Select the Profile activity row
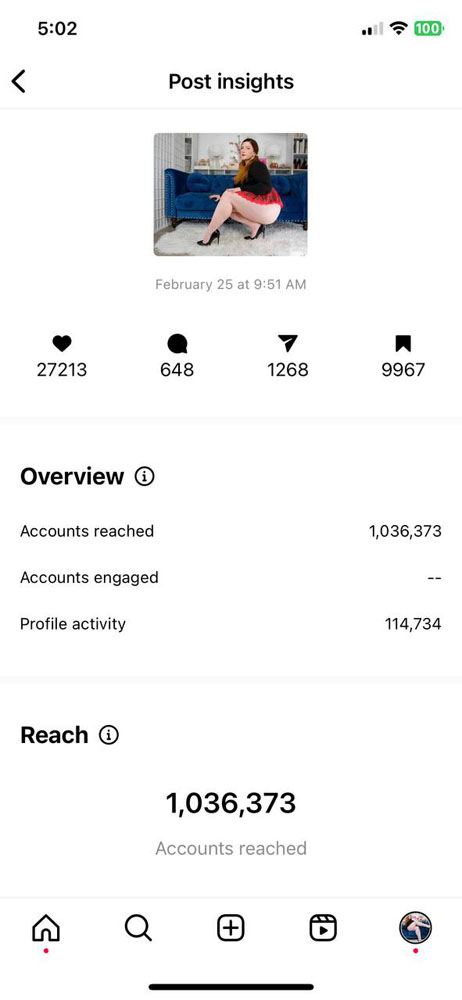462x1000 pixels. (x=231, y=624)
